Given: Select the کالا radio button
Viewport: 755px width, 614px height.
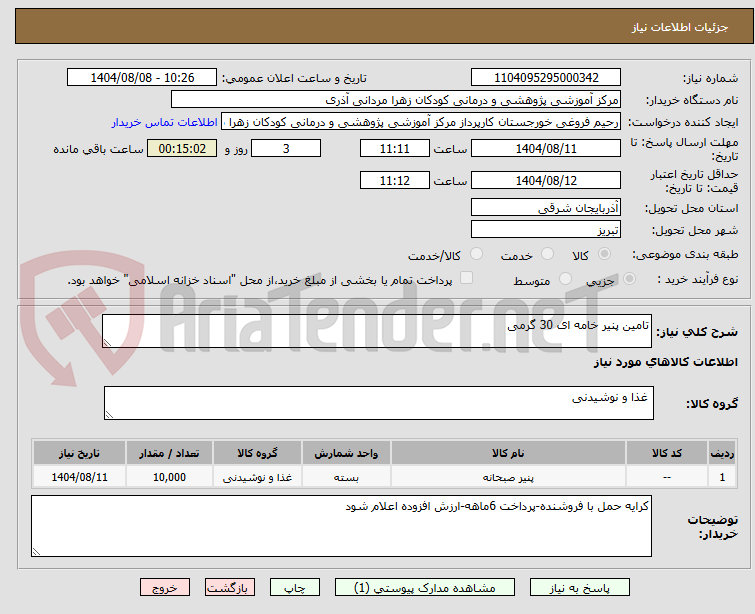Looking at the screenshot, I should (604, 254).
